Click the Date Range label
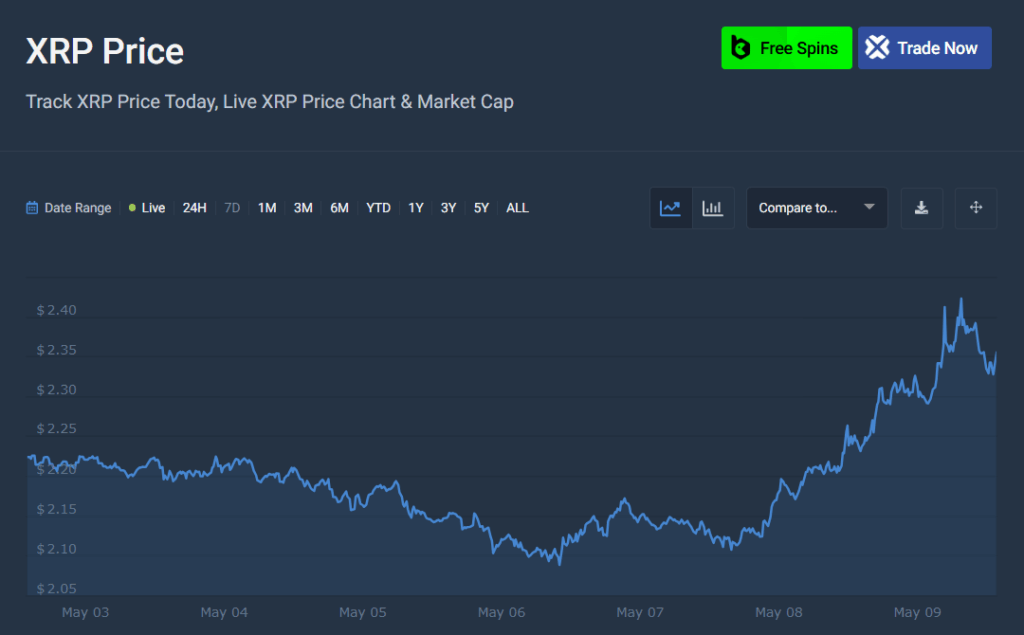1024x635 pixels. [x=78, y=208]
